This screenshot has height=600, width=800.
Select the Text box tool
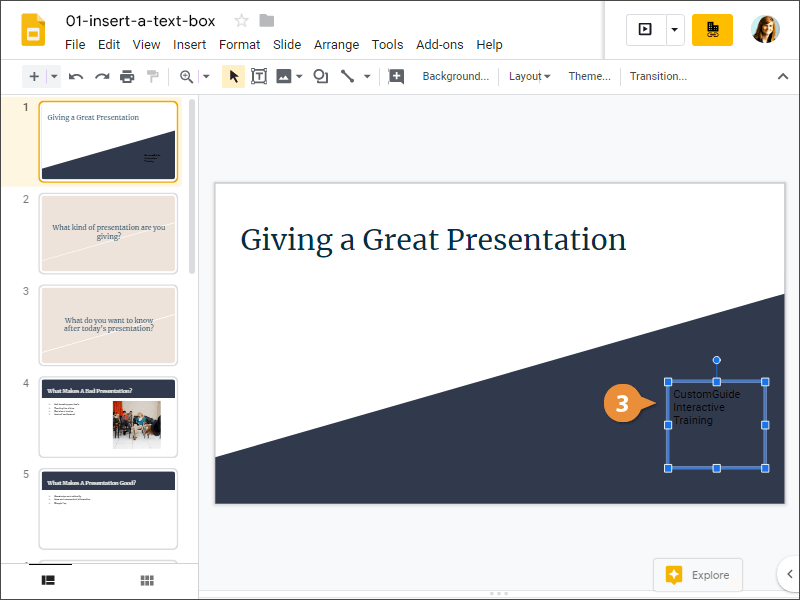(x=259, y=76)
